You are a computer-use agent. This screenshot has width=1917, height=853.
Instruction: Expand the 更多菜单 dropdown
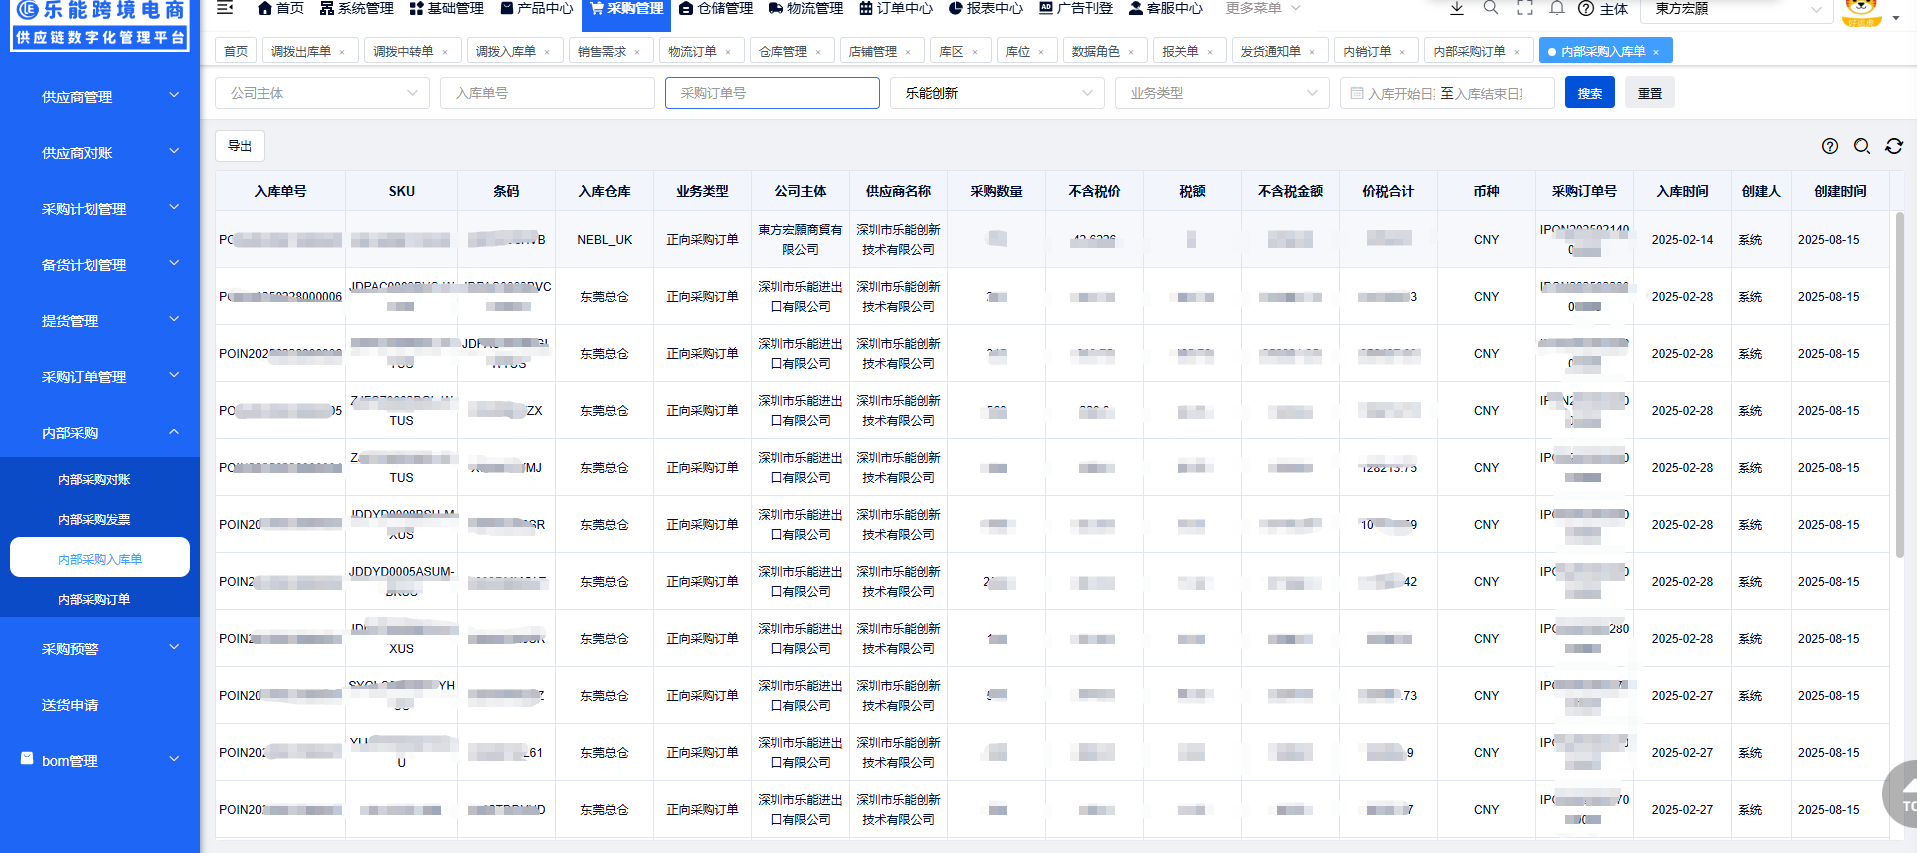pyautogui.click(x=1263, y=8)
